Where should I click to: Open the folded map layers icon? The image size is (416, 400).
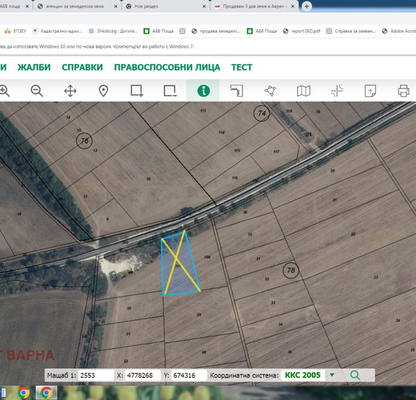click(x=303, y=91)
